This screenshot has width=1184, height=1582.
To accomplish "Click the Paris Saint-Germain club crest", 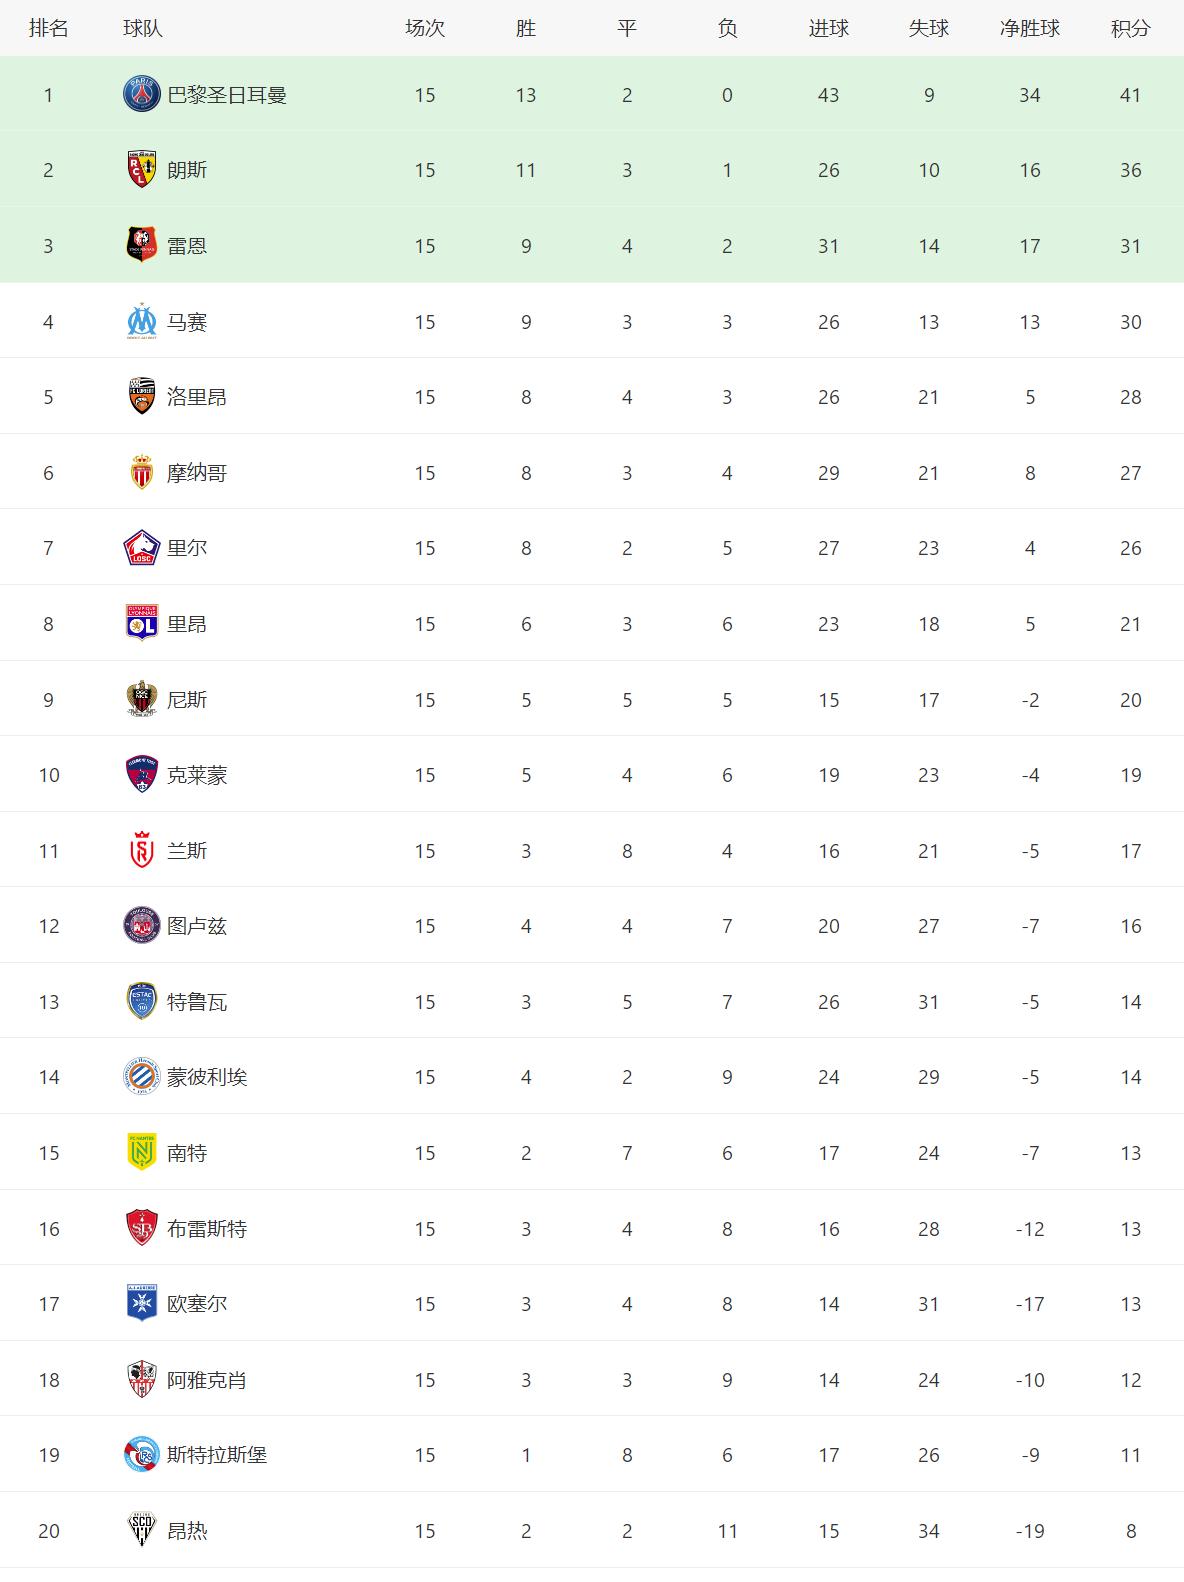I will (141, 95).
